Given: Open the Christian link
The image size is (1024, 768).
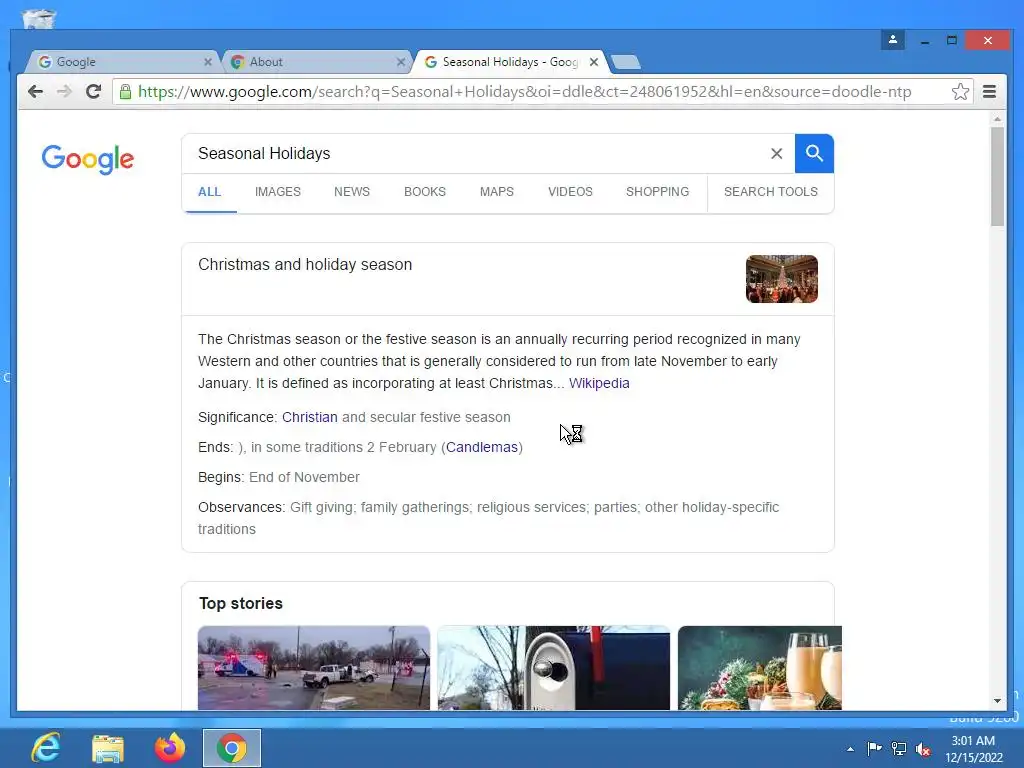Looking at the screenshot, I should click(x=310, y=417).
